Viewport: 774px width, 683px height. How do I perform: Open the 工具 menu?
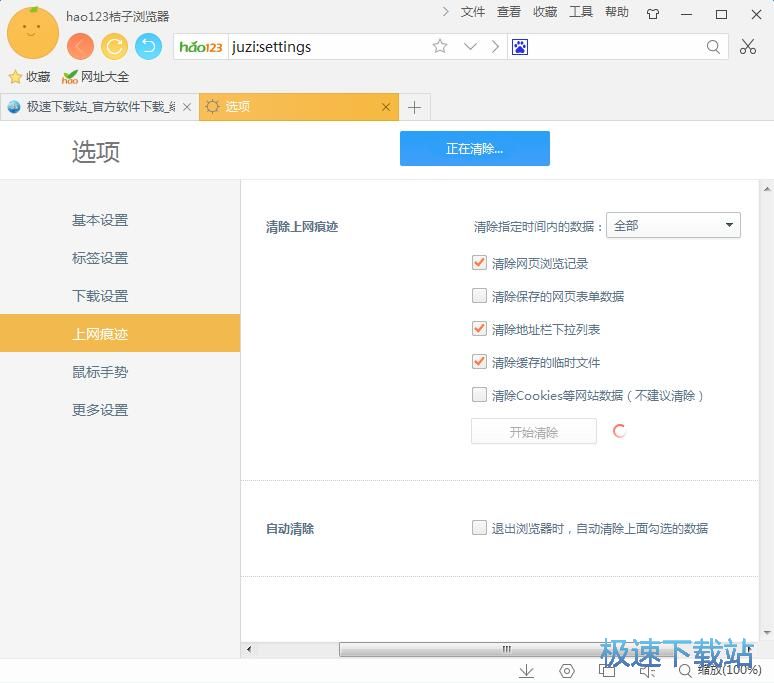click(581, 12)
